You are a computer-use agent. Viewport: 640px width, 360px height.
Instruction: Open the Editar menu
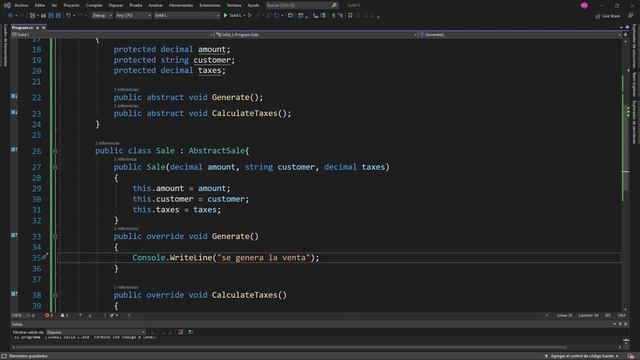40,5
